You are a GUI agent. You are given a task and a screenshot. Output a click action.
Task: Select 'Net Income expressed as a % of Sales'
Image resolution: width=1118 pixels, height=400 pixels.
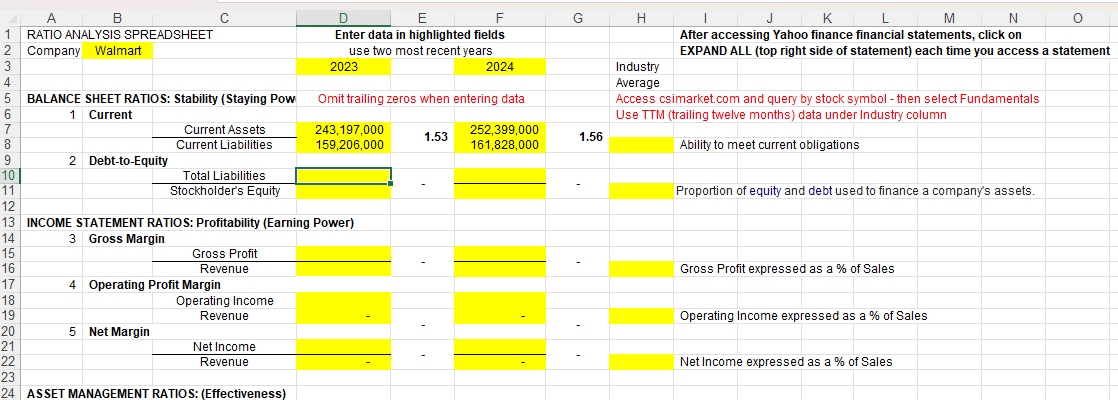click(786, 362)
